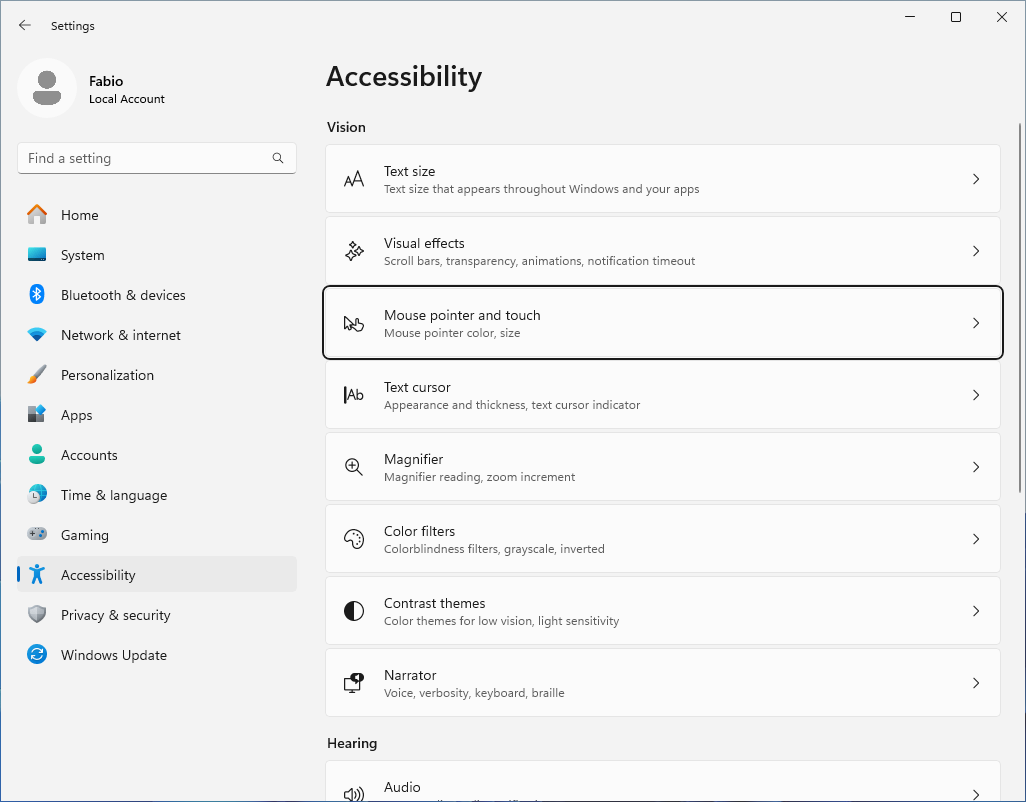Screen dimensions: 1026x802
Task: Open Time & language category label
Action: click(114, 495)
